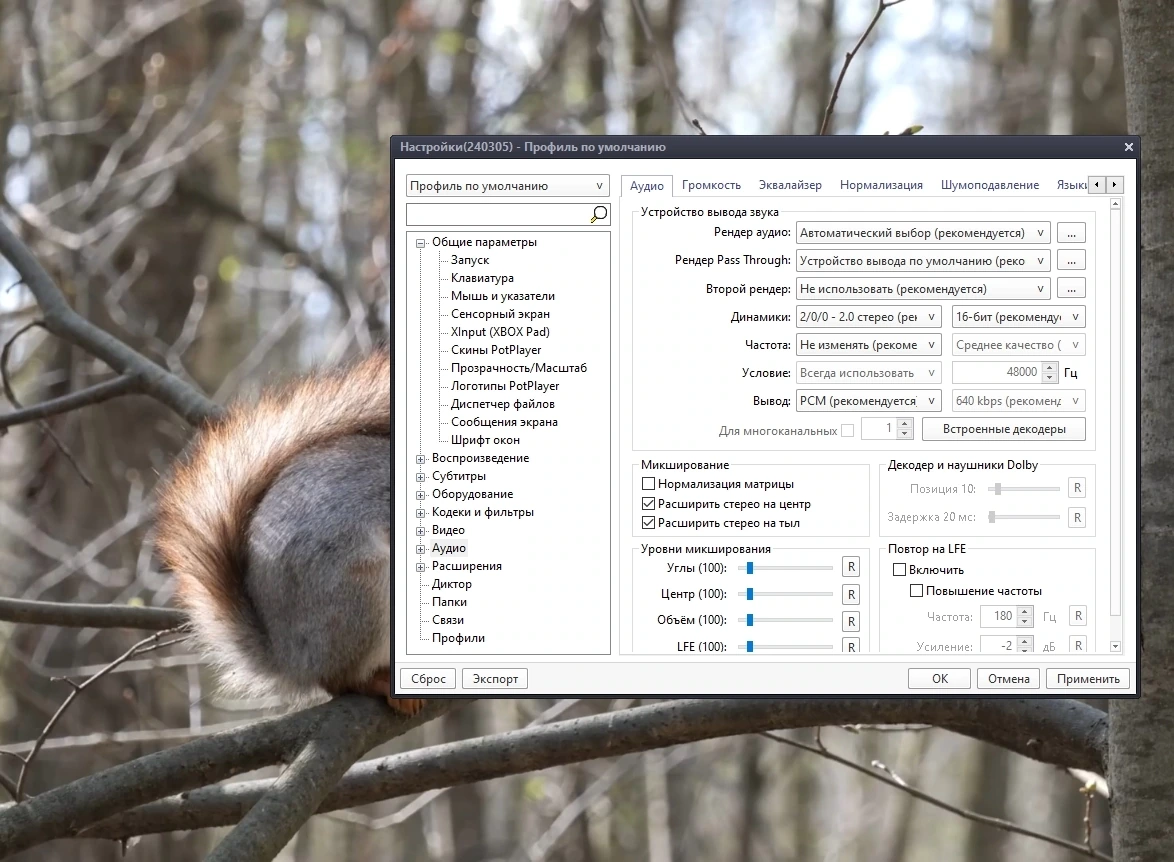Viewport: 1174px width, 862px height.
Task: Reset Объём mixing level with R
Action: (x=851, y=621)
